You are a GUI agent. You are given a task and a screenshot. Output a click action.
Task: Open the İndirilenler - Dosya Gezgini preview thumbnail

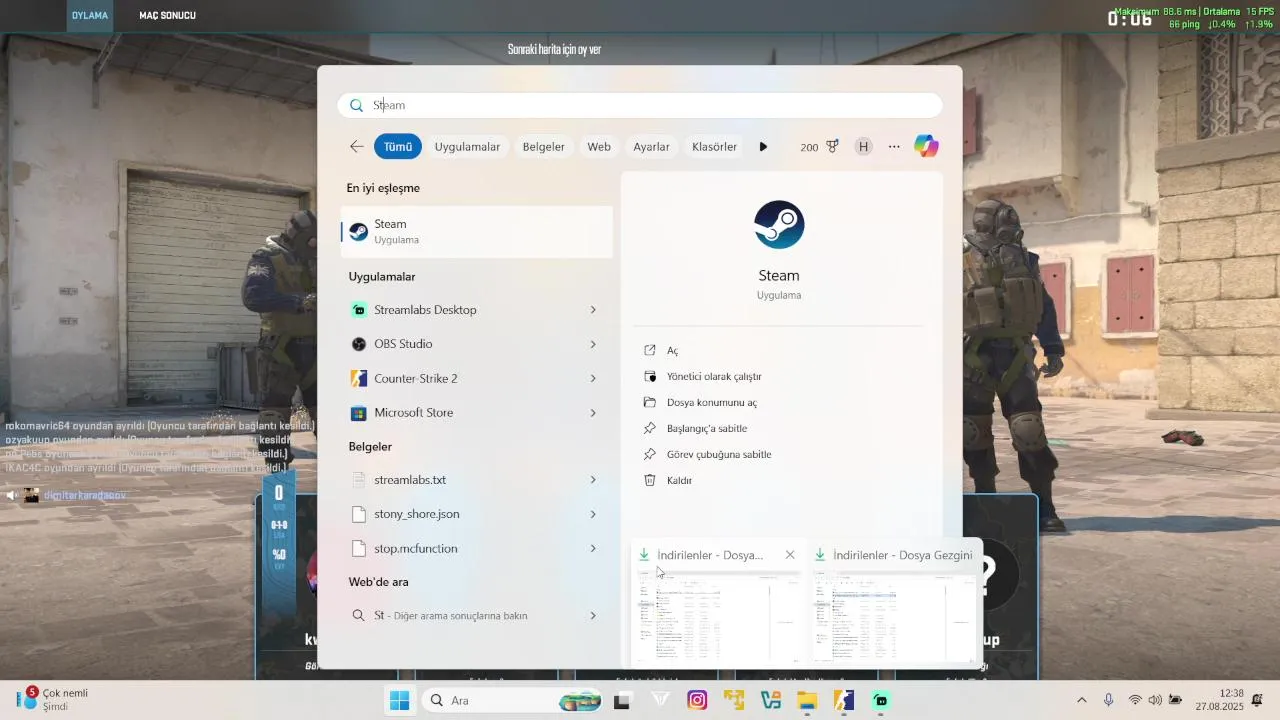coord(894,618)
